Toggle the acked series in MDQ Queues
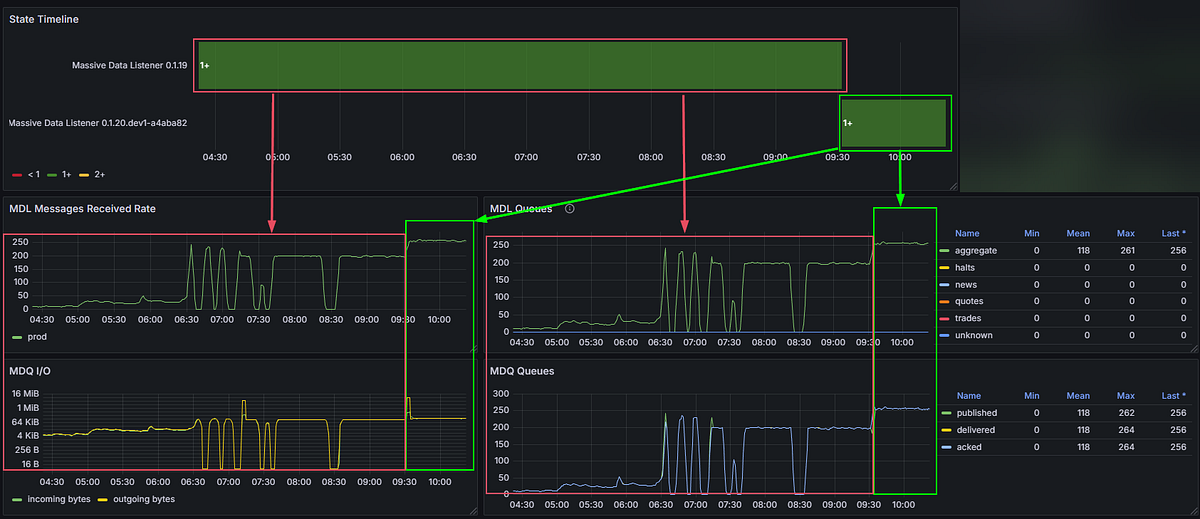The image size is (1200, 519). tap(968, 447)
